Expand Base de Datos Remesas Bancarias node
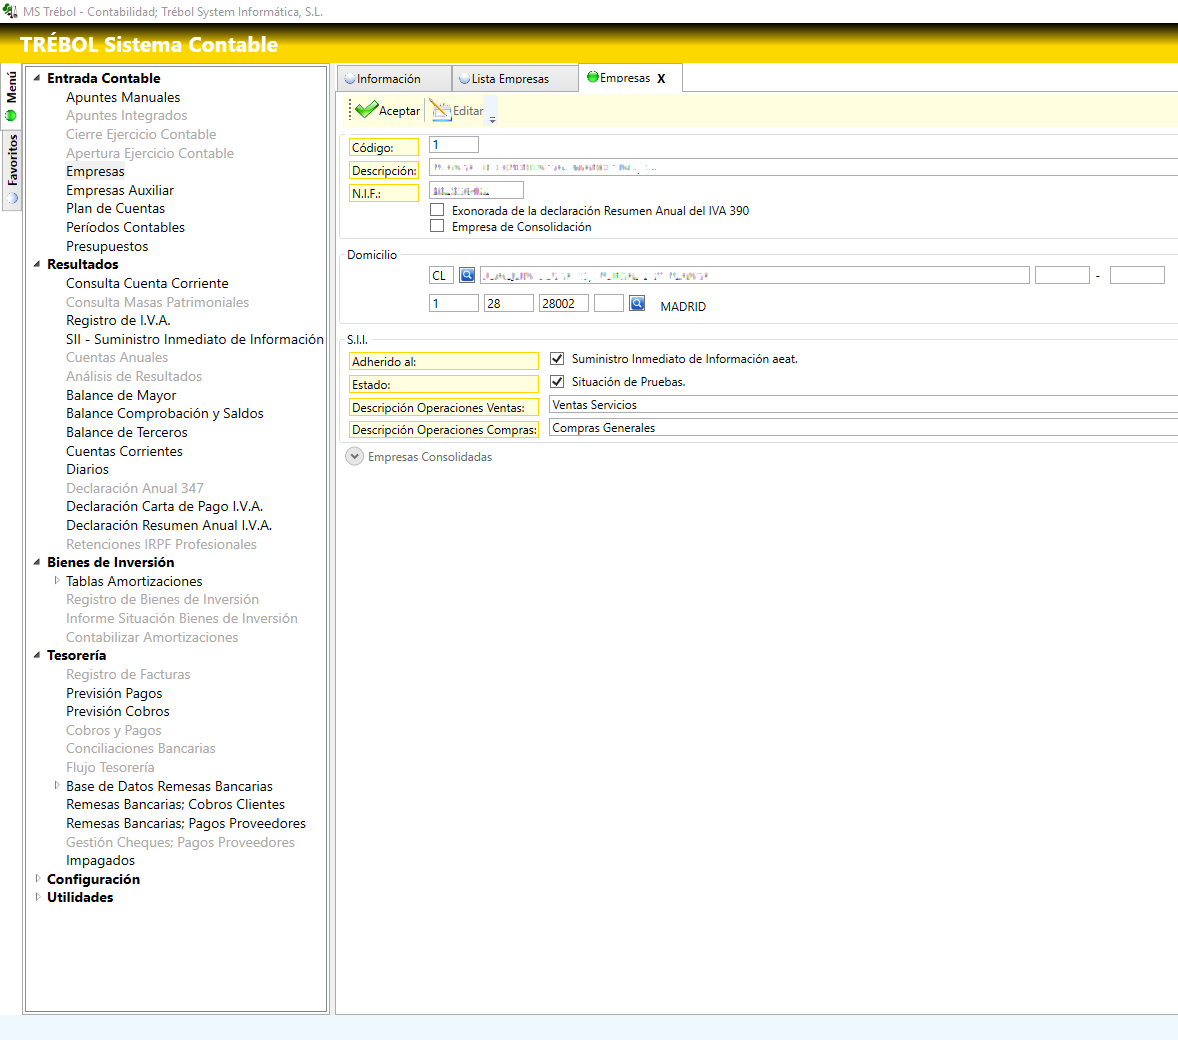 pyautogui.click(x=56, y=785)
